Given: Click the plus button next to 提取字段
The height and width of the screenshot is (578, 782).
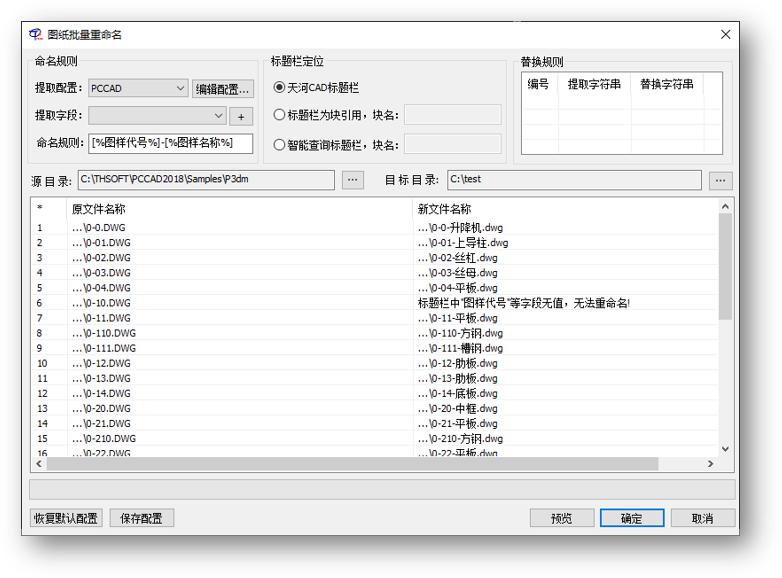Looking at the screenshot, I should click(241, 116).
